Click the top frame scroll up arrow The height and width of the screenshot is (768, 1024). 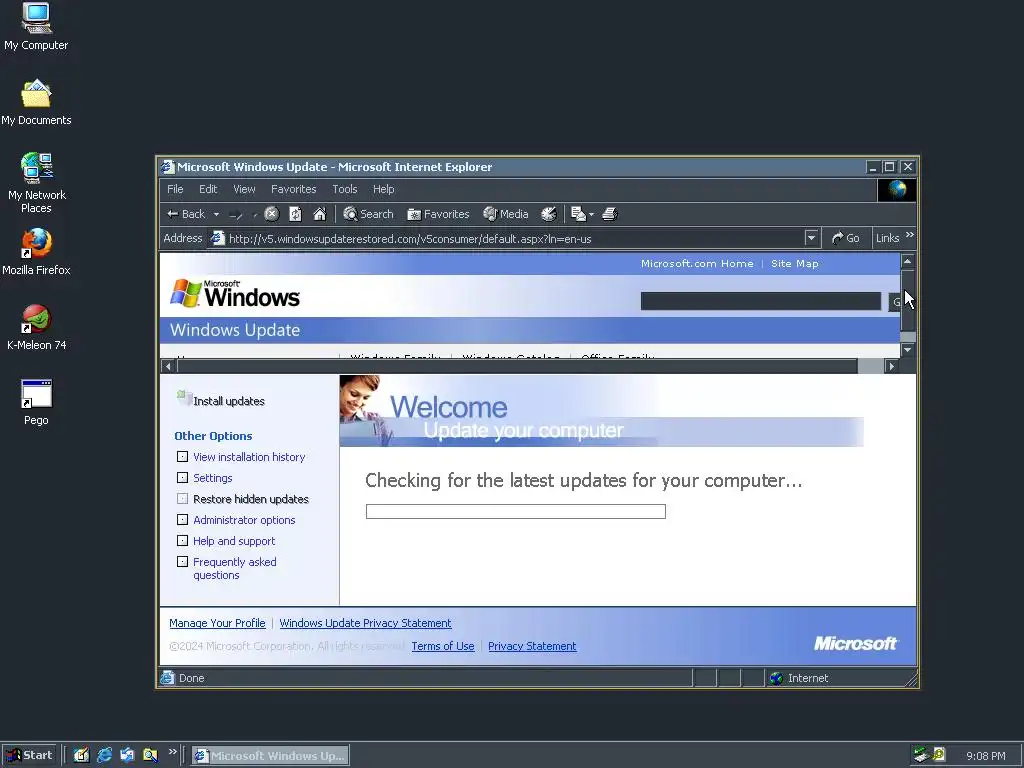coord(908,261)
